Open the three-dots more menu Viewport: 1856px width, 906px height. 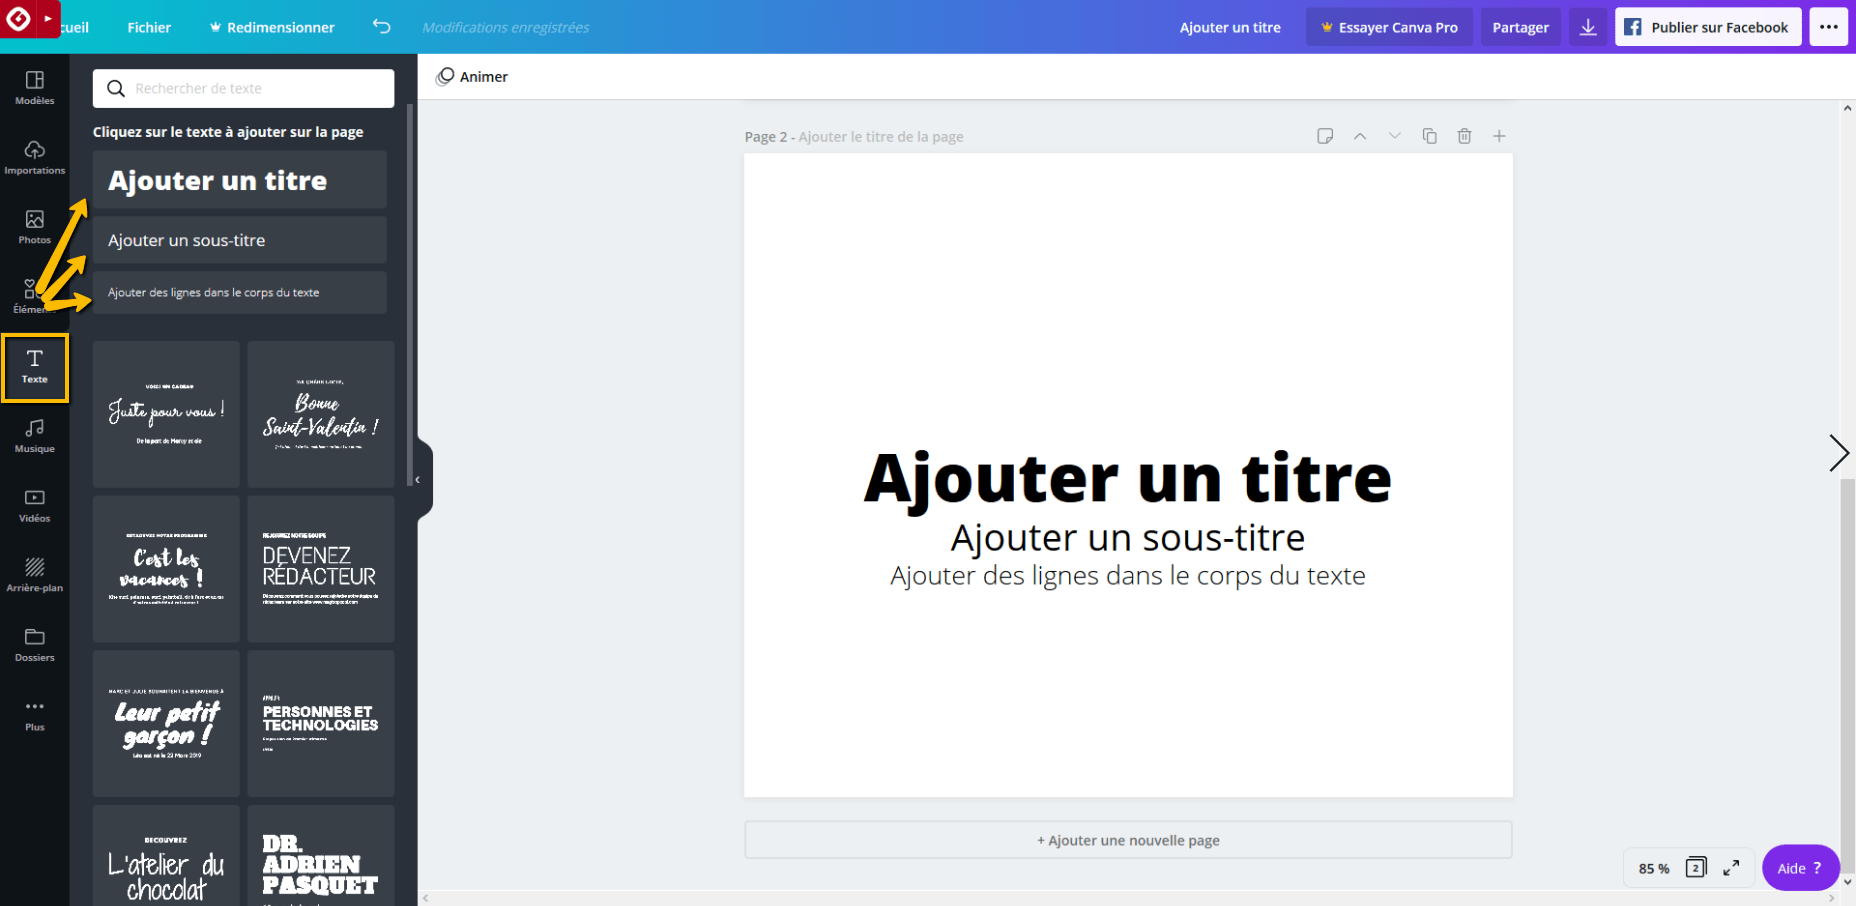tap(1829, 27)
